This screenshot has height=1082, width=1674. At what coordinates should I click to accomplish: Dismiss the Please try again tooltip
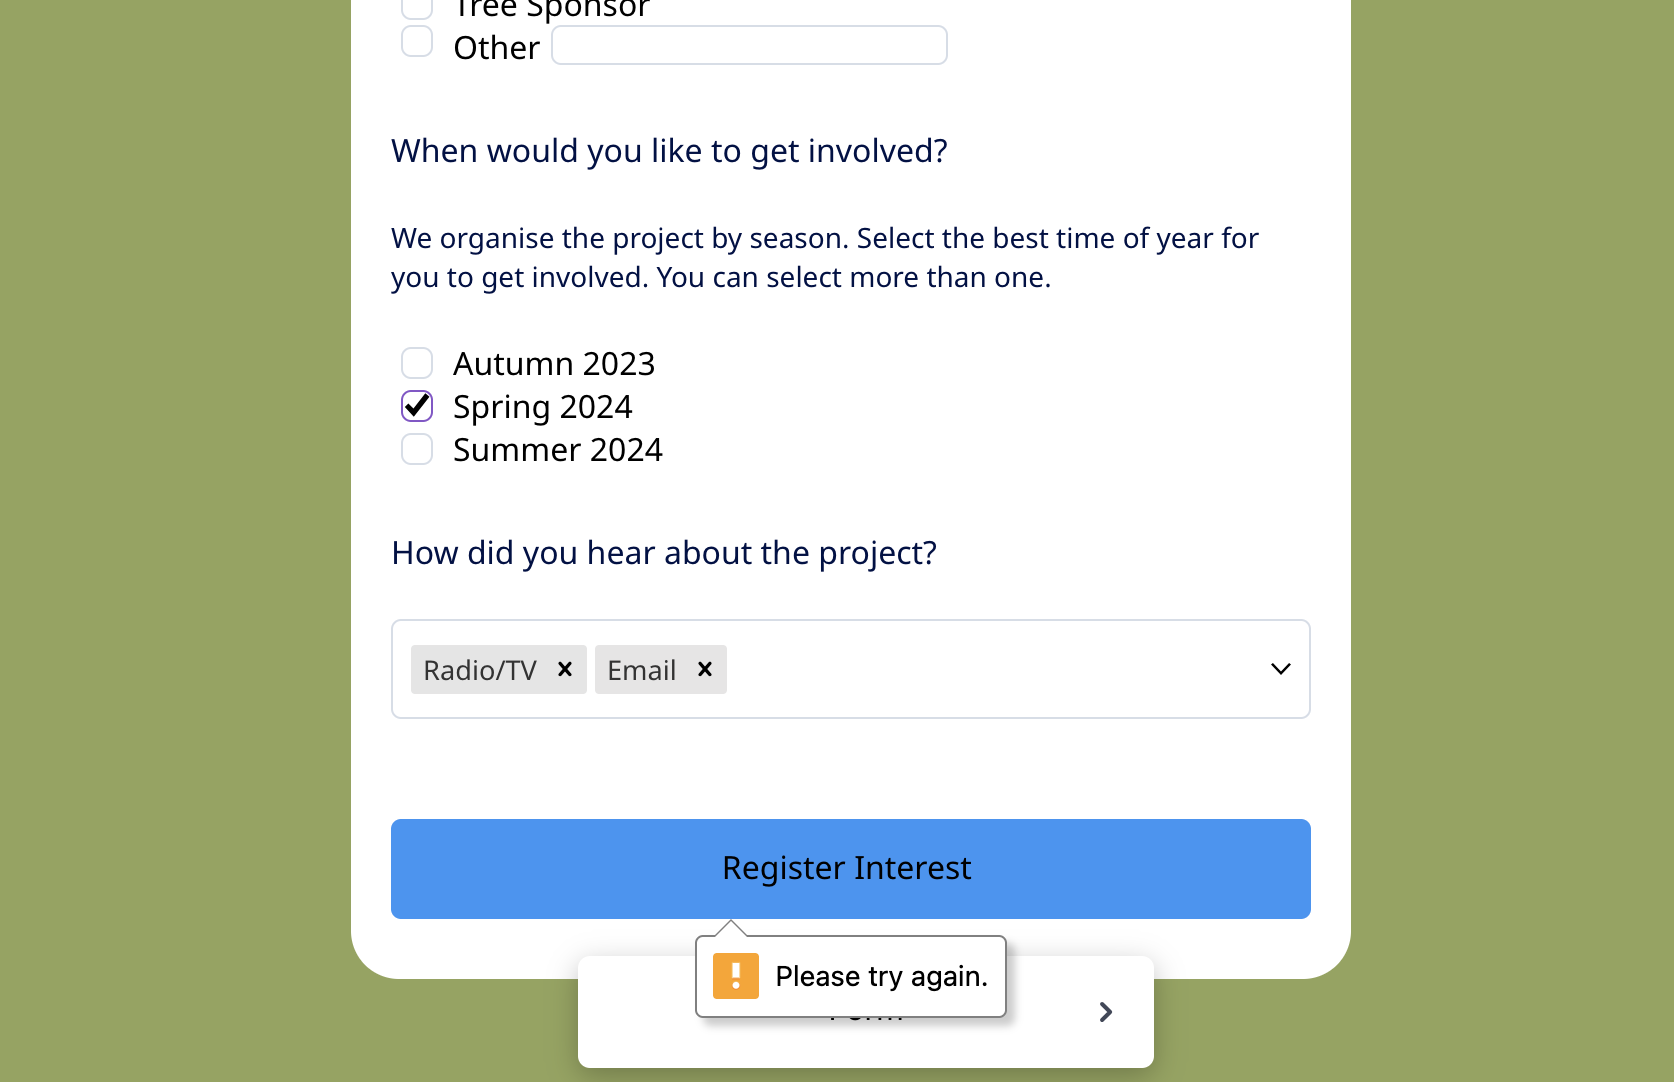851,976
